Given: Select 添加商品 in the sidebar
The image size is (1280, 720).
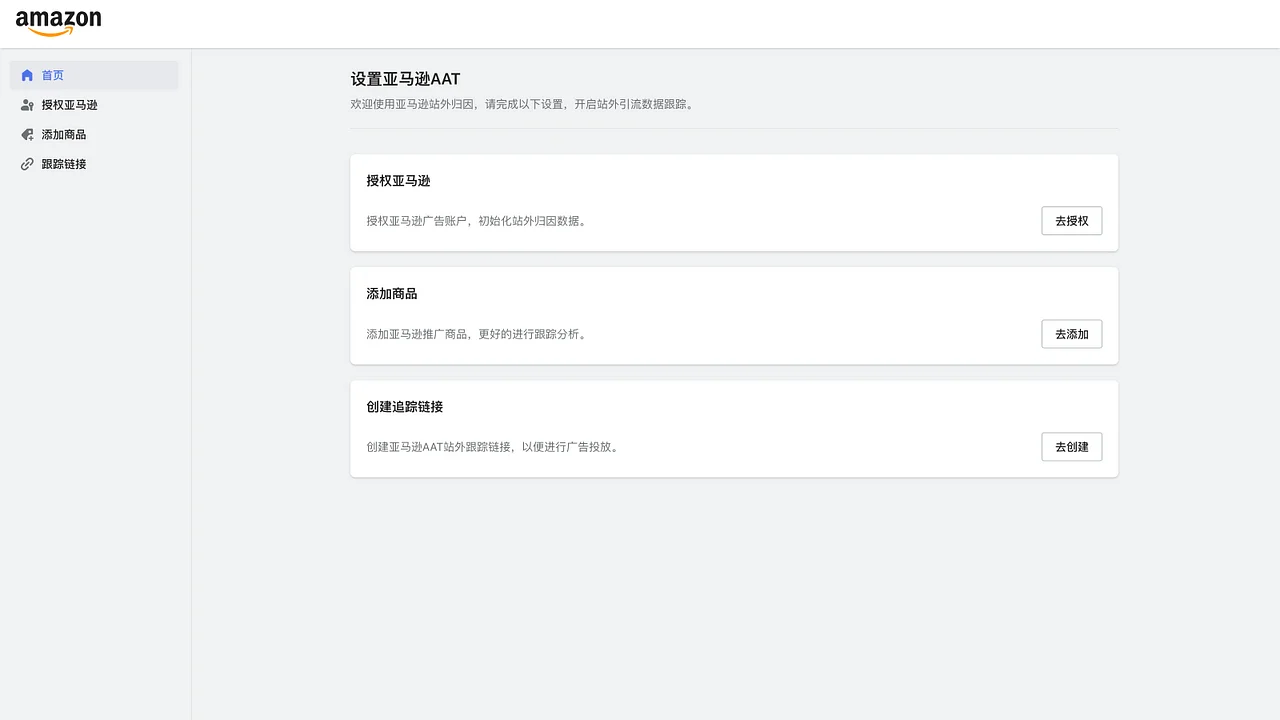Looking at the screenshot, I should 94,134.
